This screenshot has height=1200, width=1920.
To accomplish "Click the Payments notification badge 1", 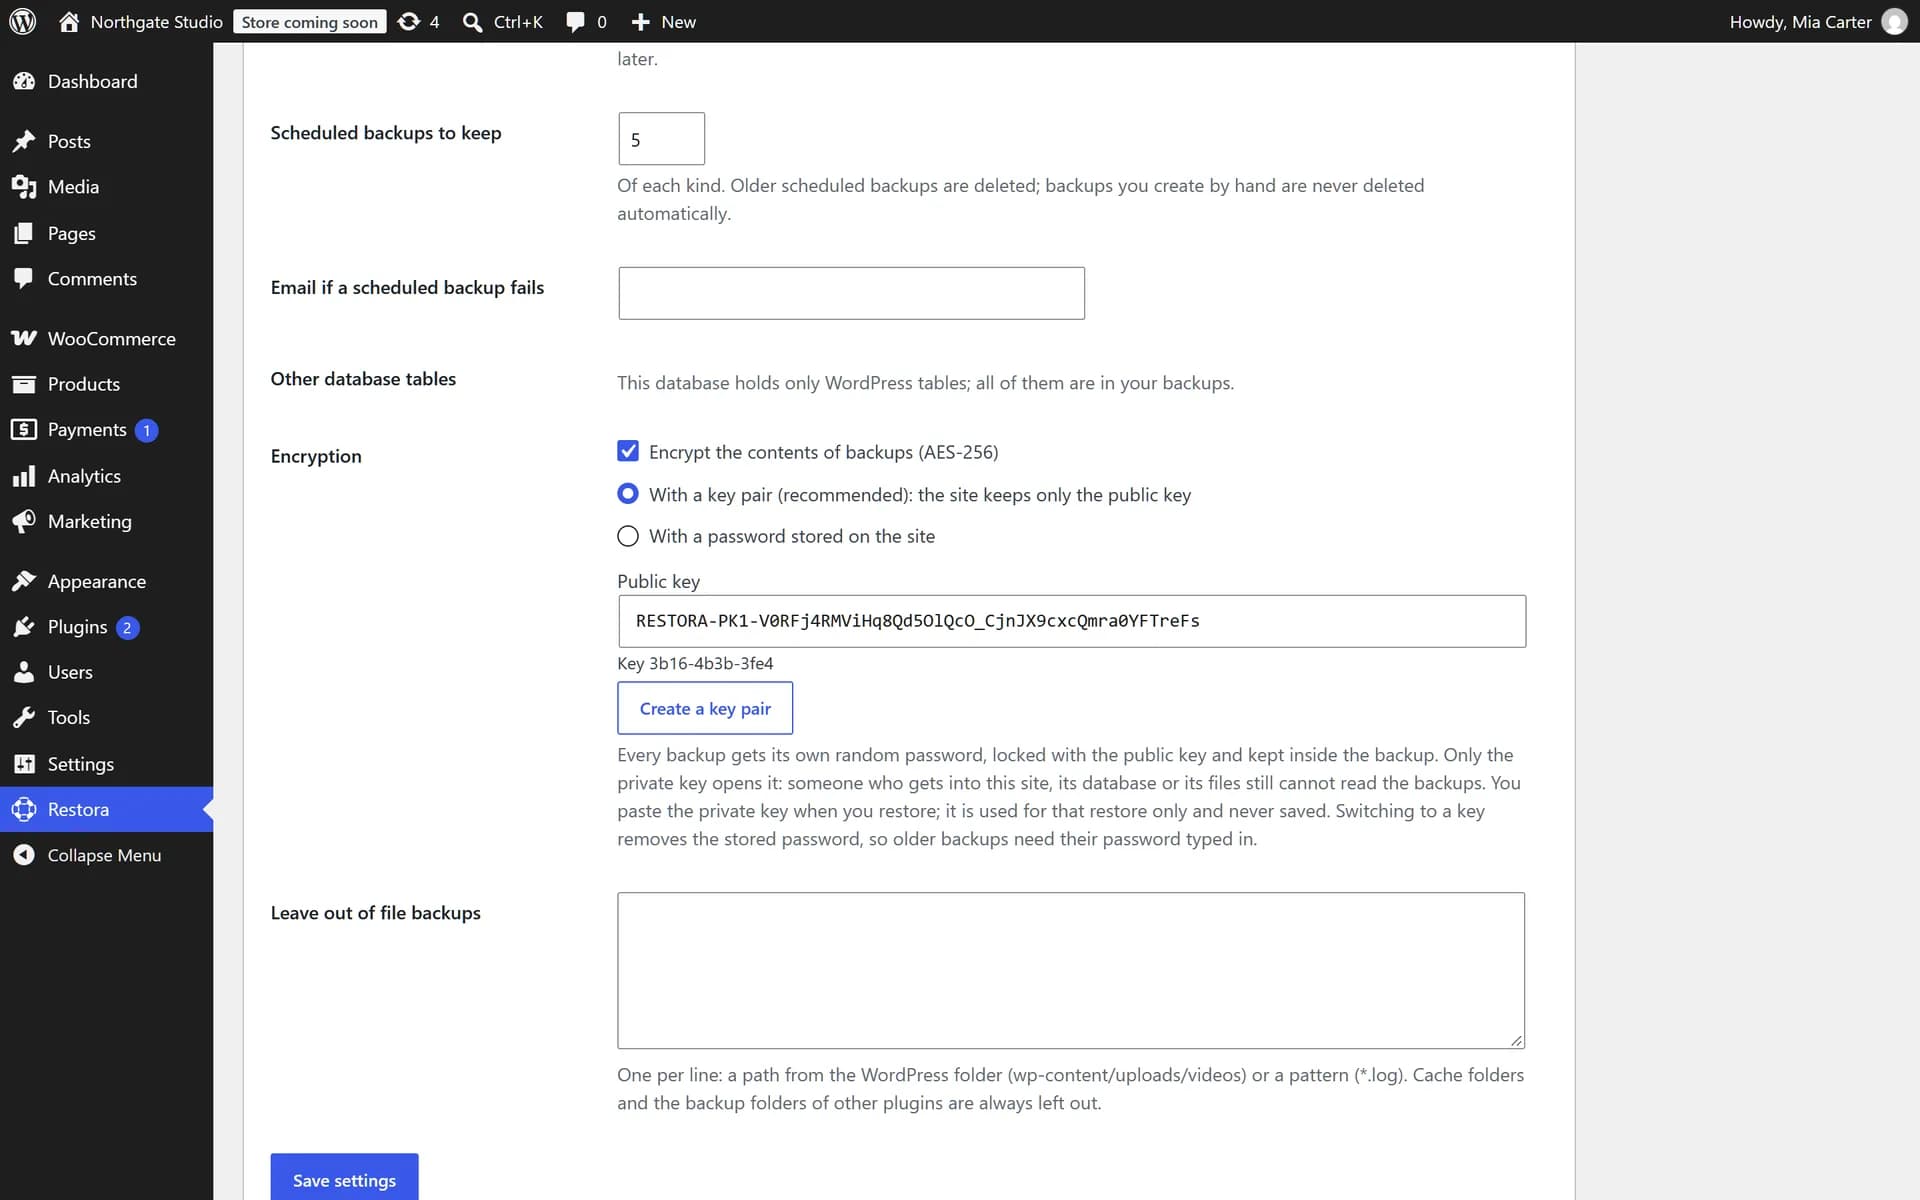I will coord(146,430).
